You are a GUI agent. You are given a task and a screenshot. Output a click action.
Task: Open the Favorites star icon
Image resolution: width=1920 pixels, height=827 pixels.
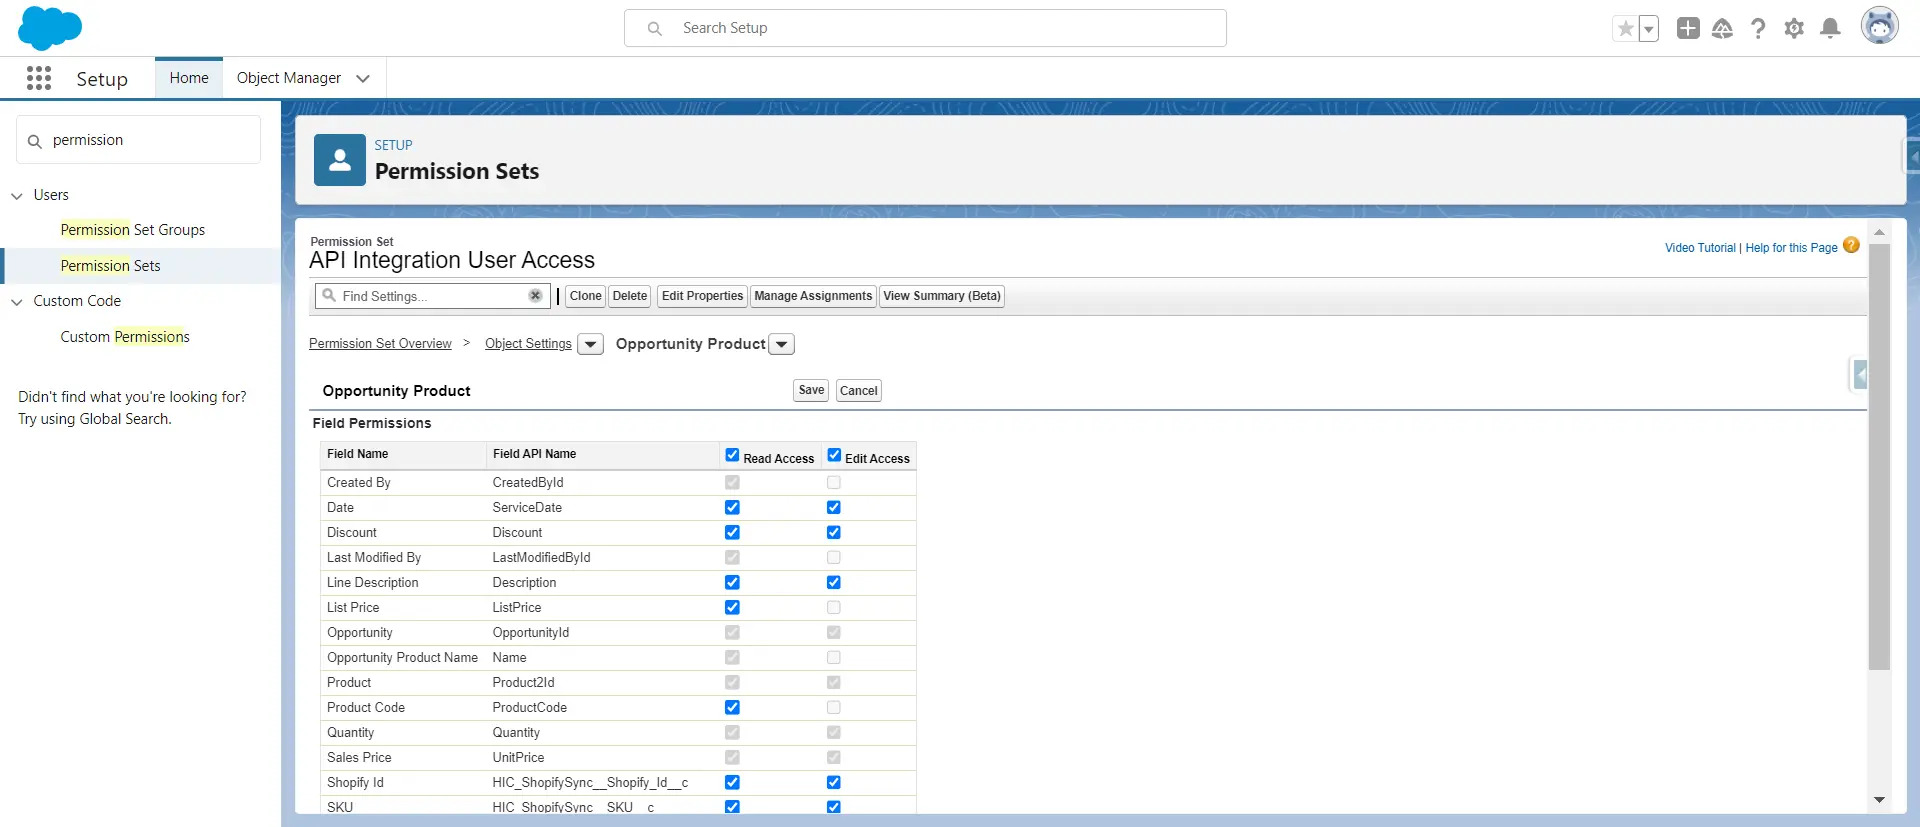click(1625, 29)
